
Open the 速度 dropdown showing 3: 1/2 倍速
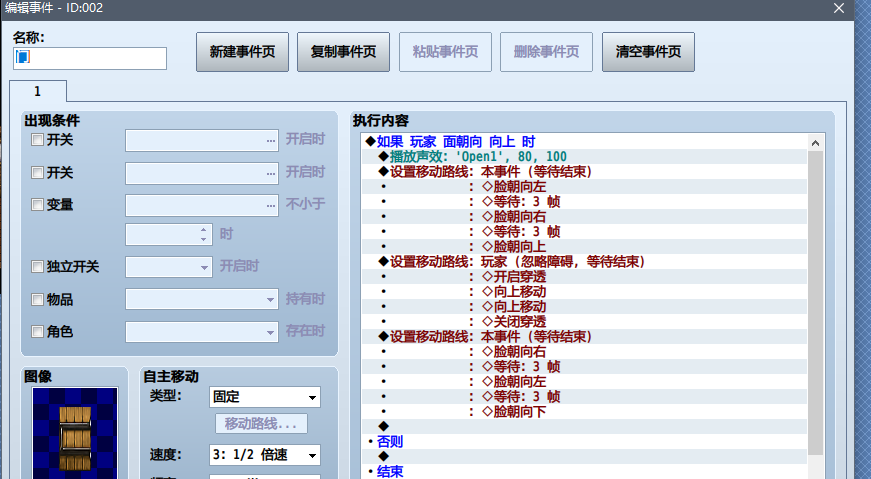pos(265,455)
